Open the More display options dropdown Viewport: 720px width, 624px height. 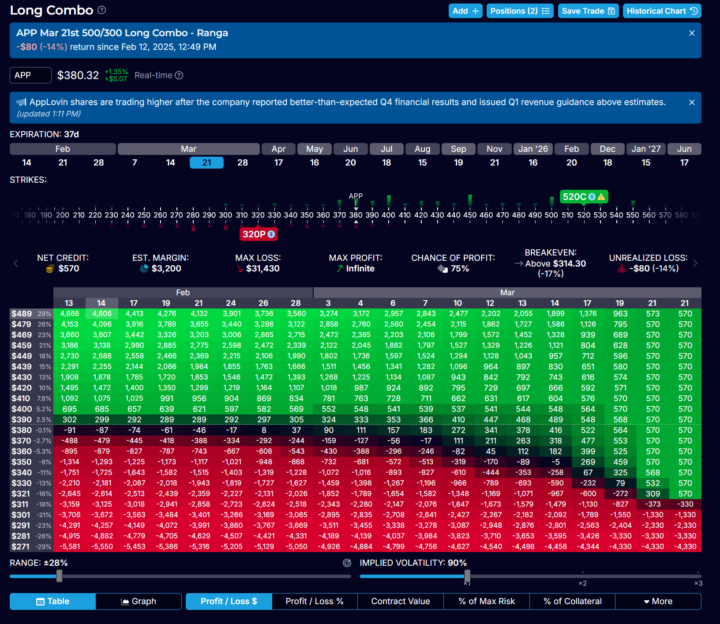pos(657,601)
